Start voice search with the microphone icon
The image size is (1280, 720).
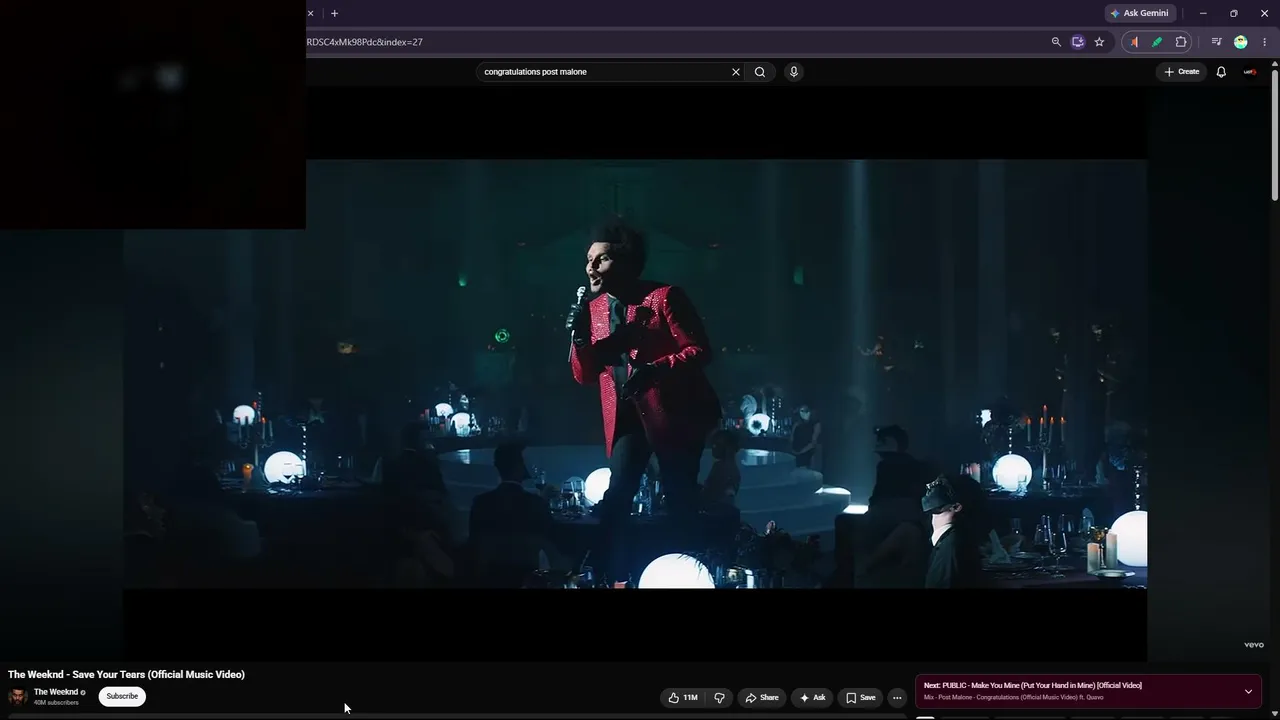coord(794,72)
